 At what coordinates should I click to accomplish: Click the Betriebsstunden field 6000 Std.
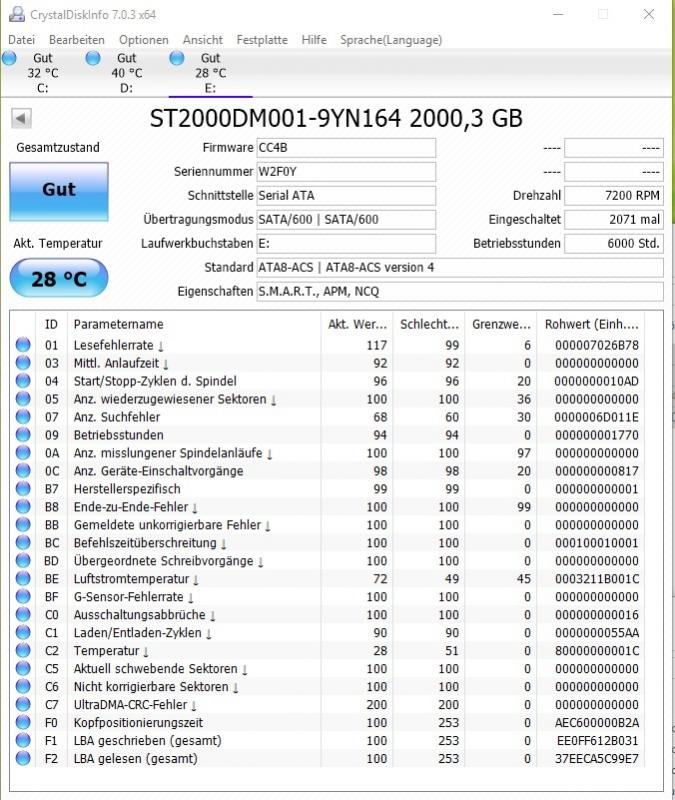(614, 244)
